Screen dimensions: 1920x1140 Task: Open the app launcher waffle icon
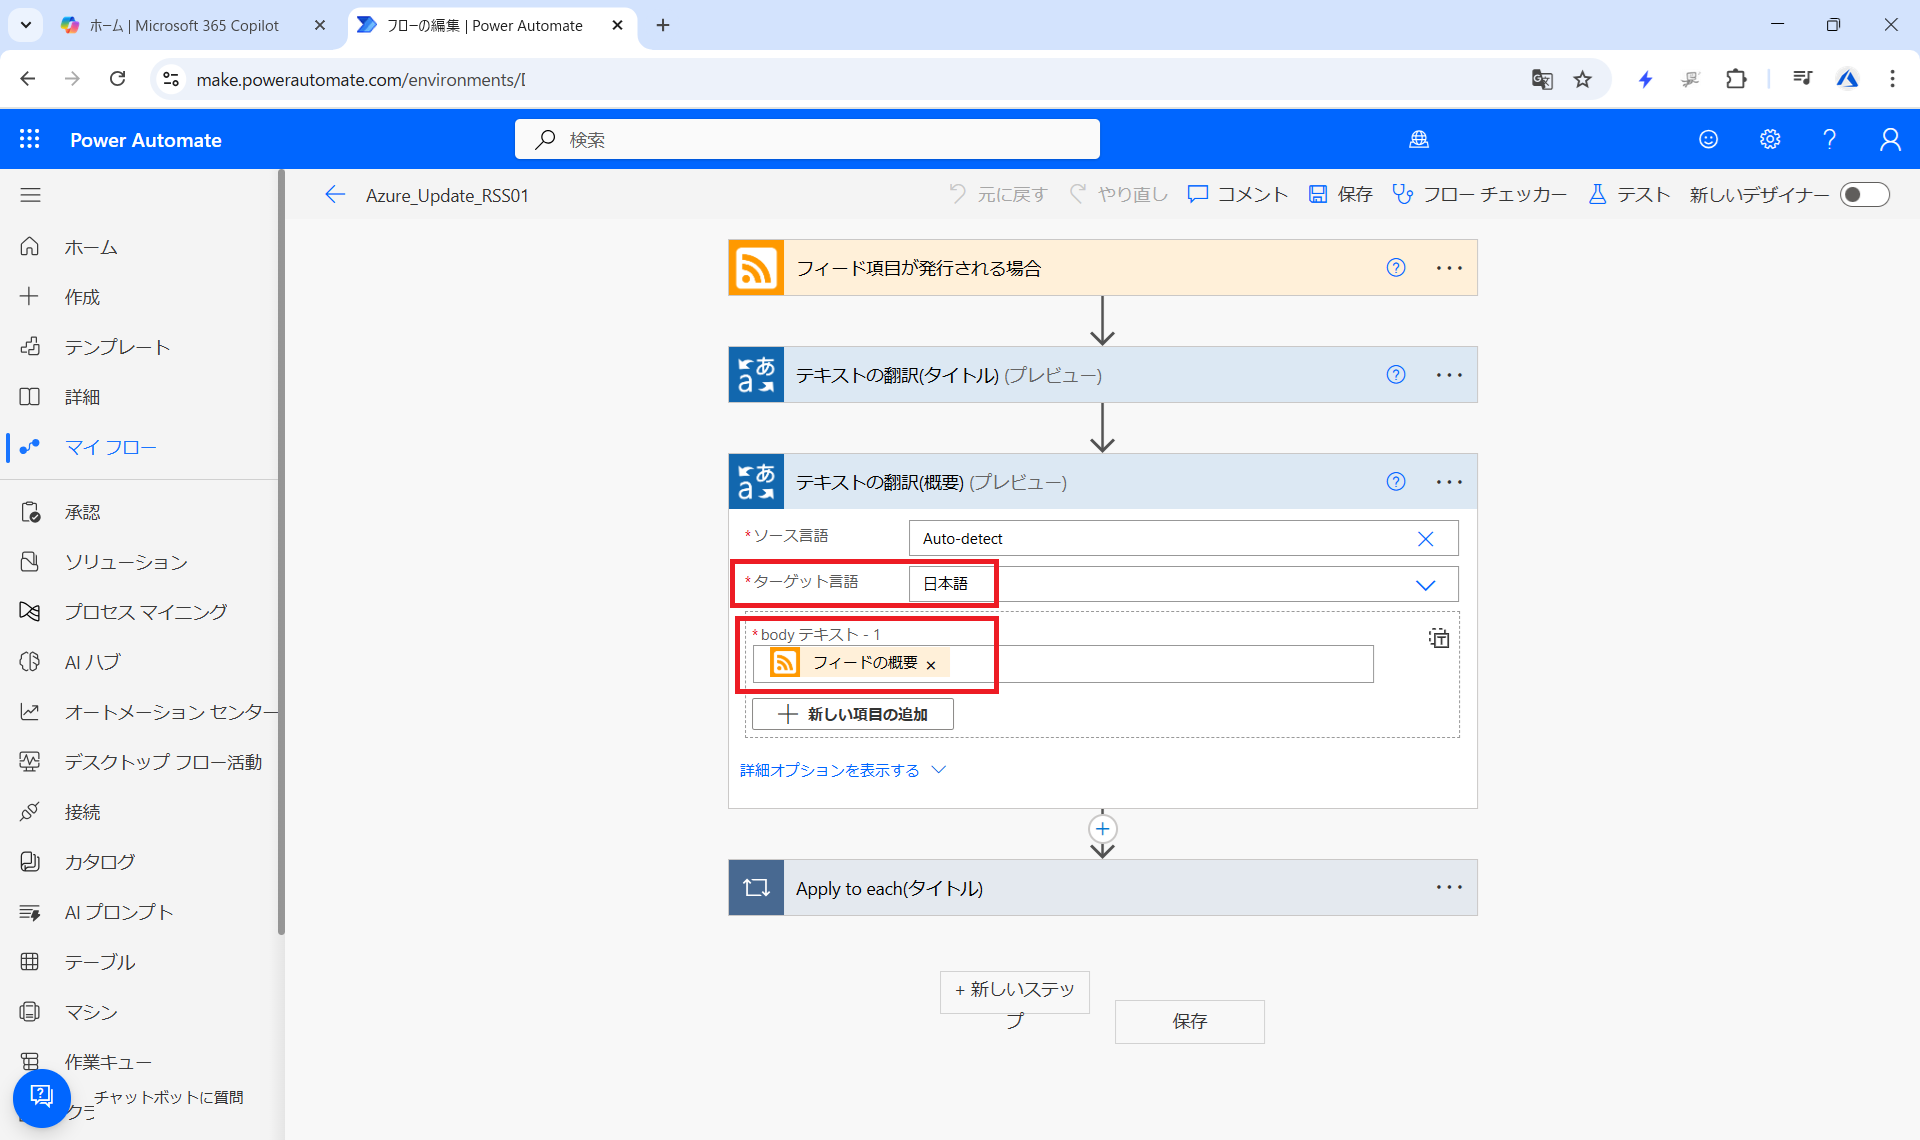pyautogui.click(x=30, y=140)
